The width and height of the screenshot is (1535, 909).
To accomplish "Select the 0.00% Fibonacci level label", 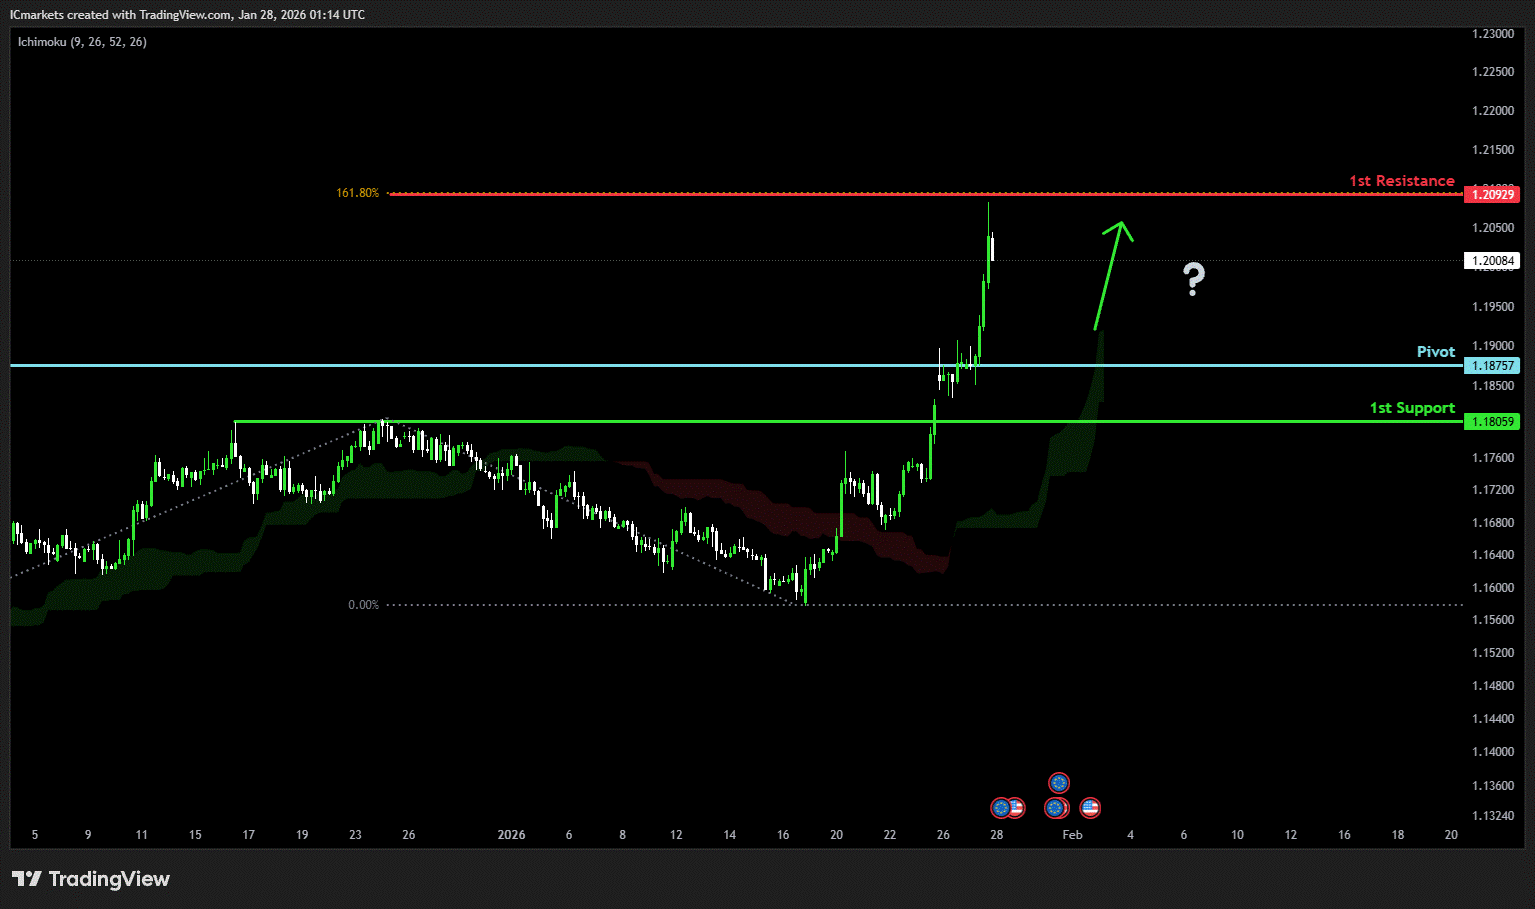I will [363, 605].
